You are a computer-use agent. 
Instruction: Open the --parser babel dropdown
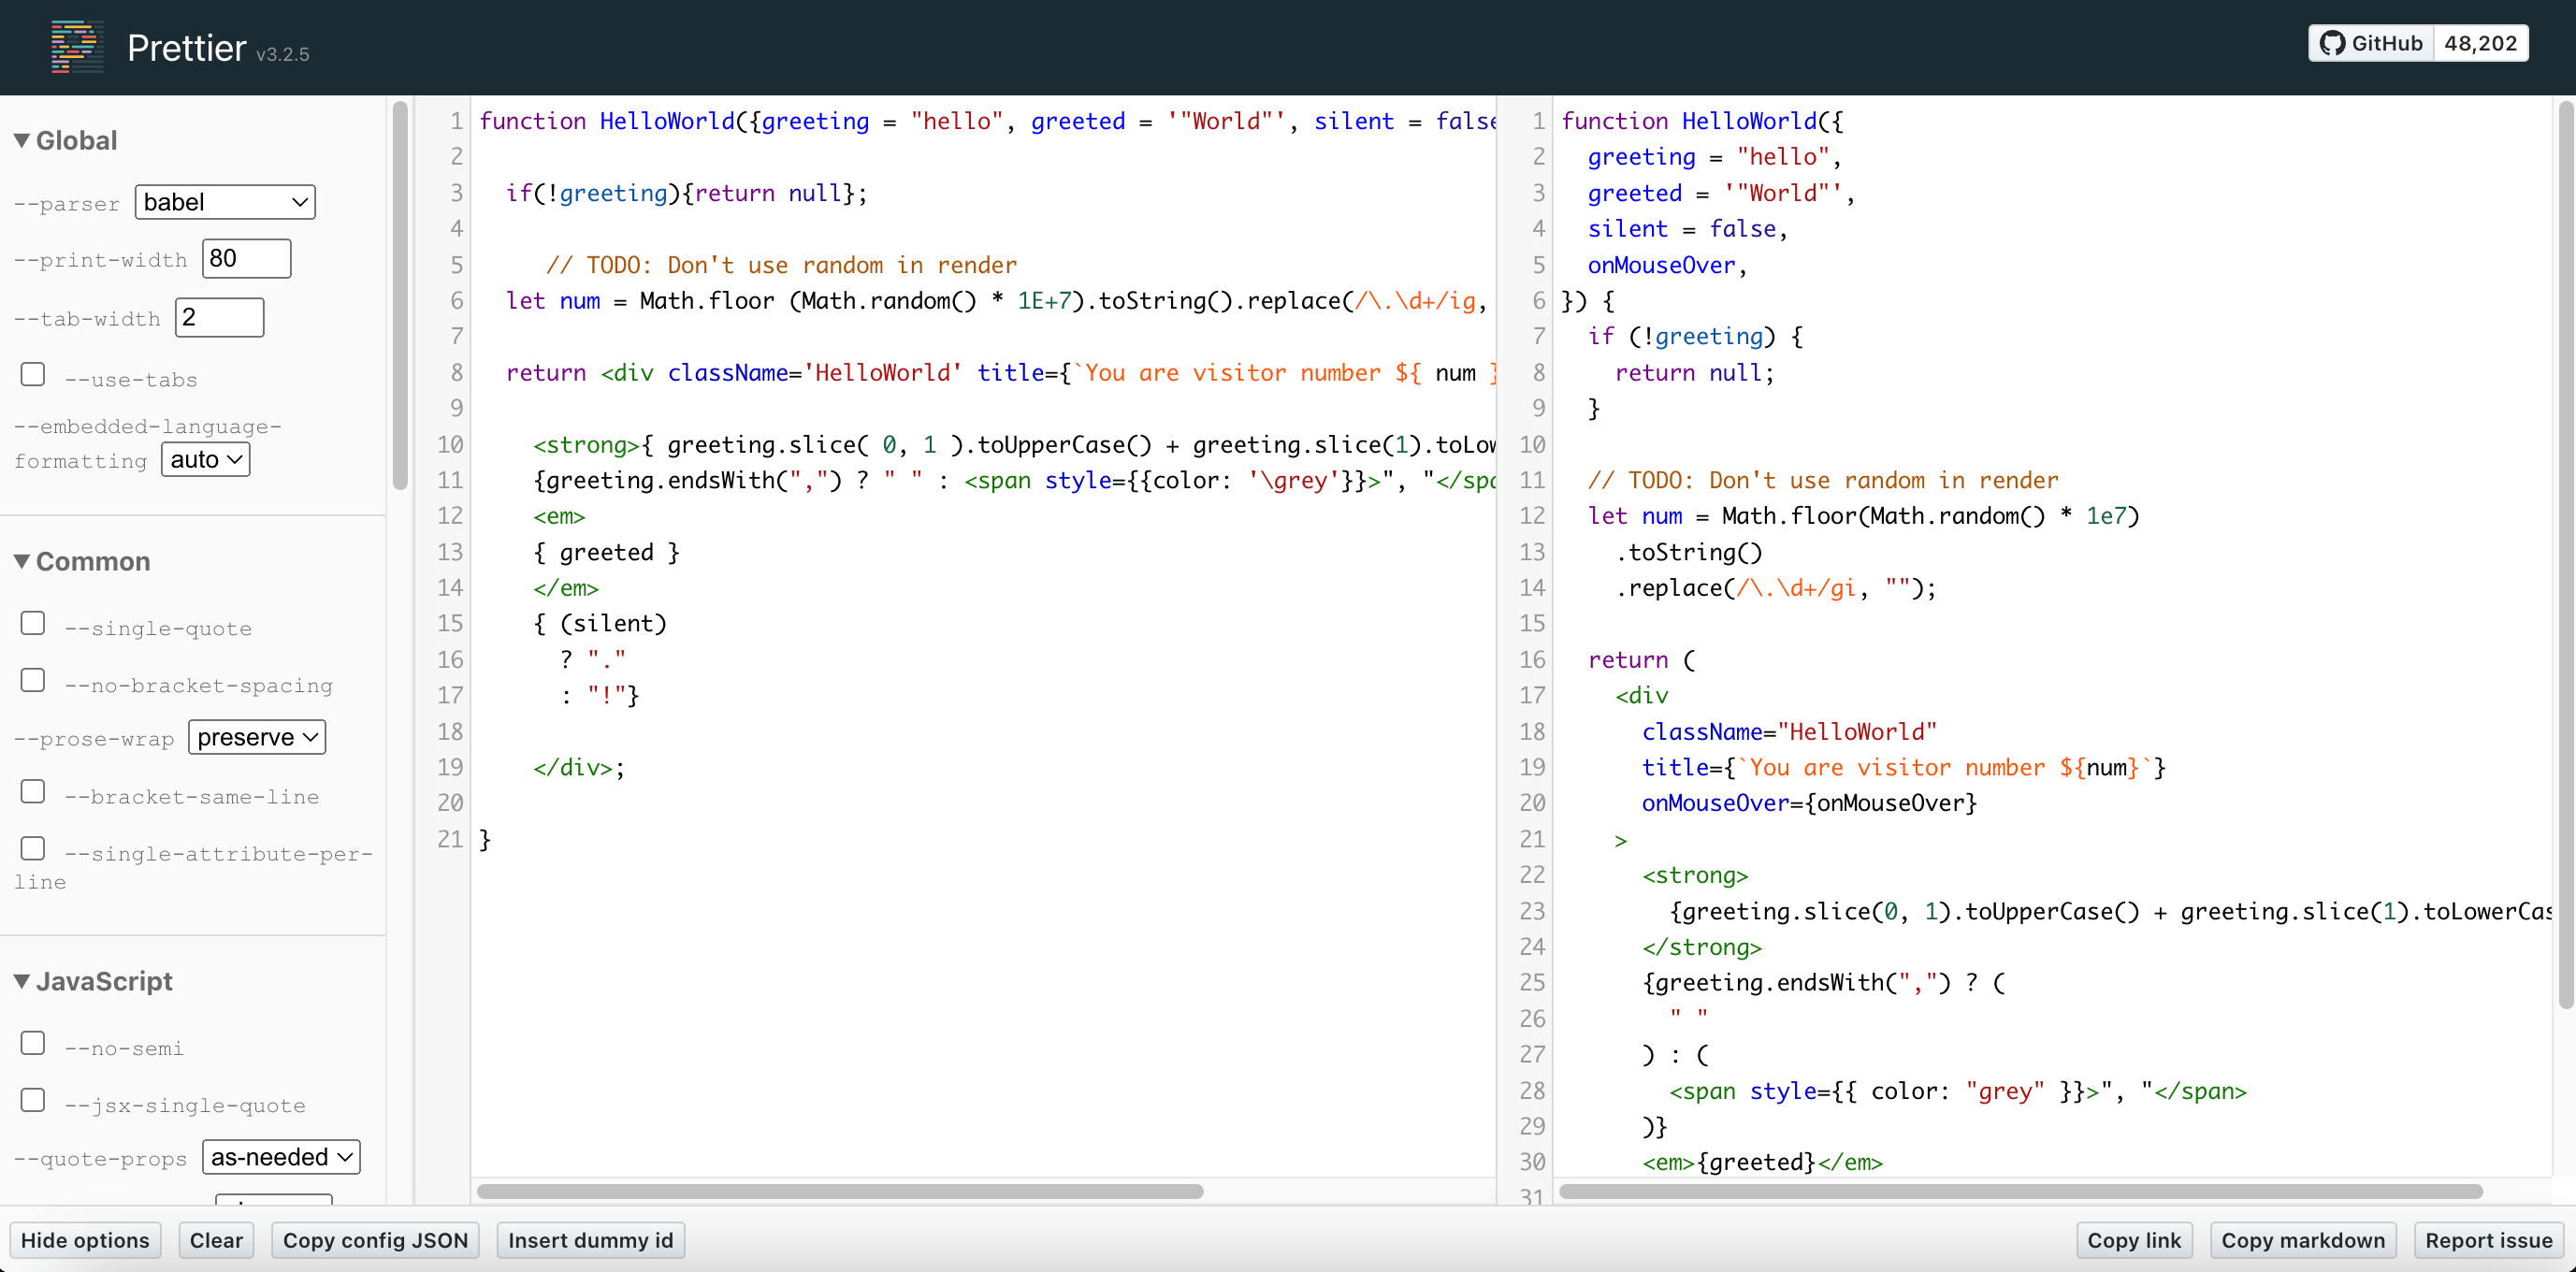point(225,202)
